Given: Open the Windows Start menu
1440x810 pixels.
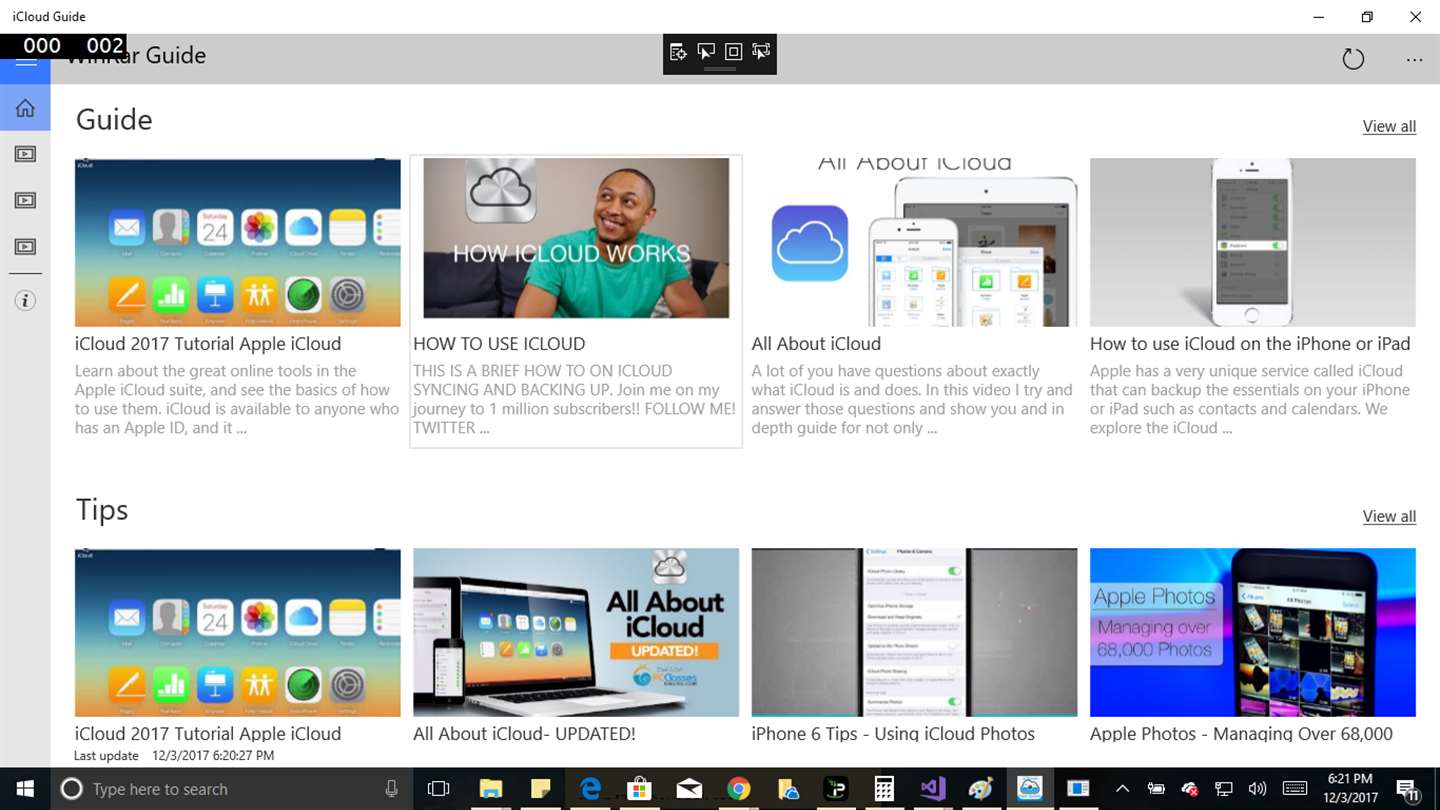Looking at the screenshot, I should coord(24,789).
